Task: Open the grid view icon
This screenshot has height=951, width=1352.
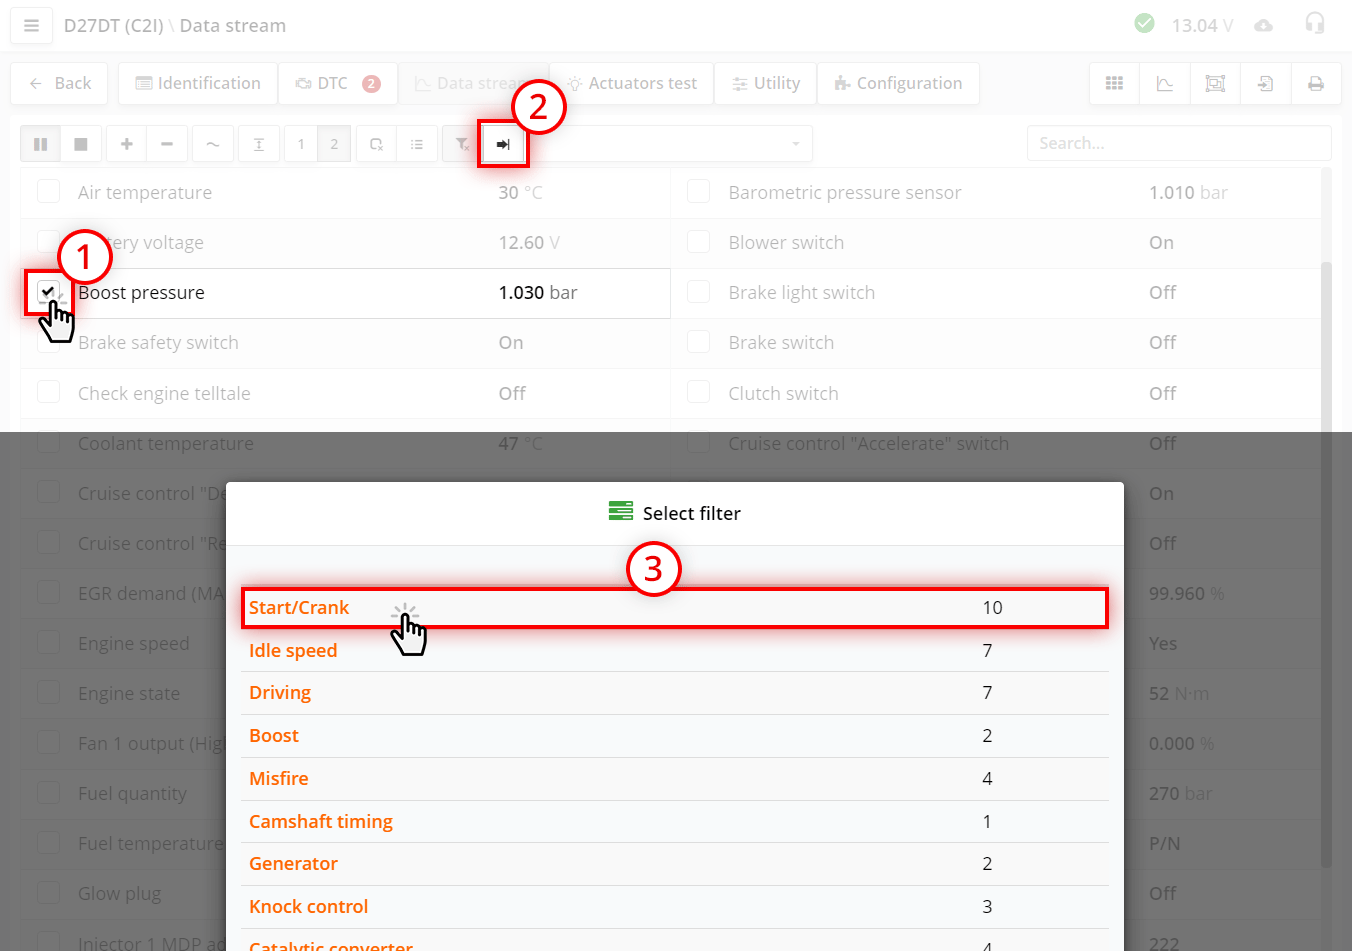Action: pyautogui.click(x=1114, y=84)
